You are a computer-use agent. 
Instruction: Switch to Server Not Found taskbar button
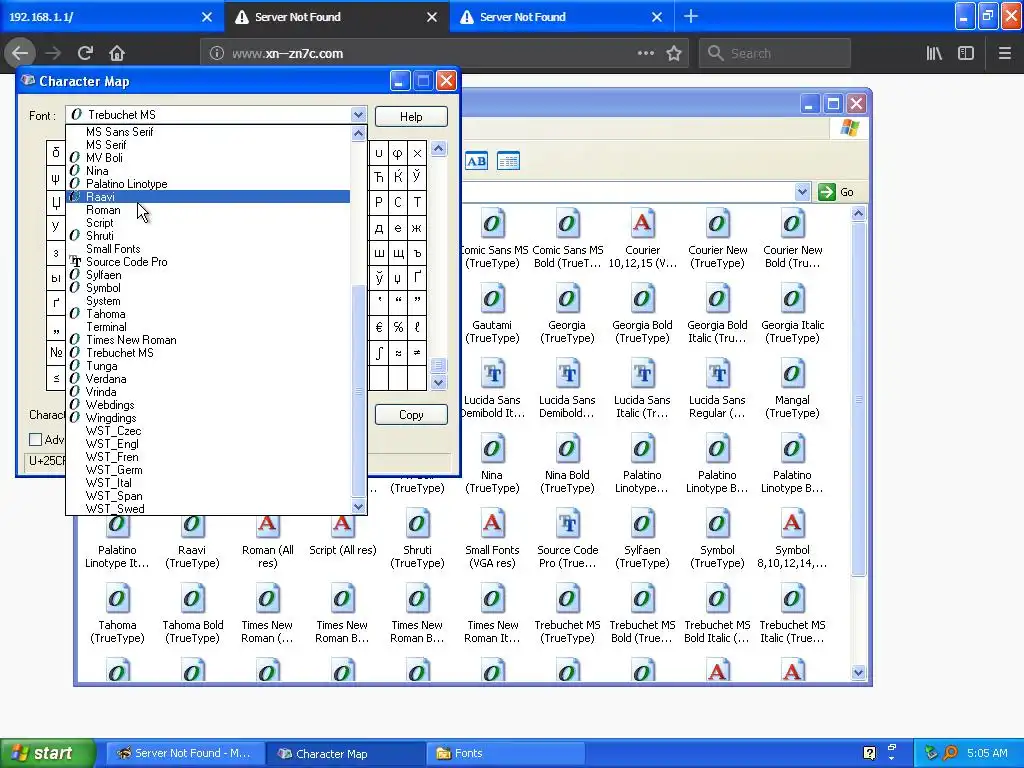click(186, 753)
